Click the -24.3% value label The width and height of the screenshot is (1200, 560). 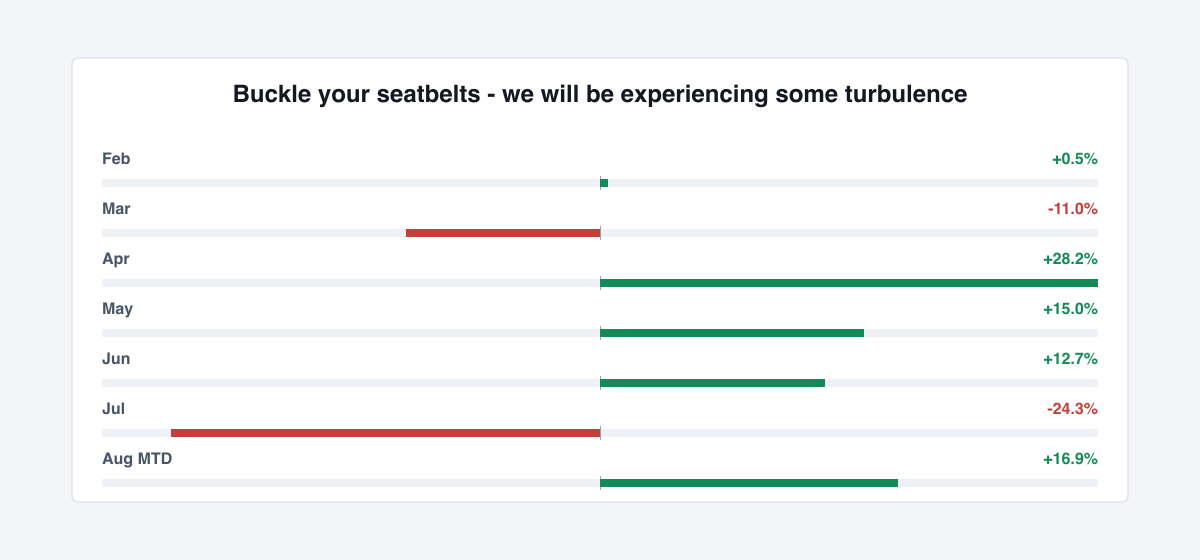(1072, 408)
